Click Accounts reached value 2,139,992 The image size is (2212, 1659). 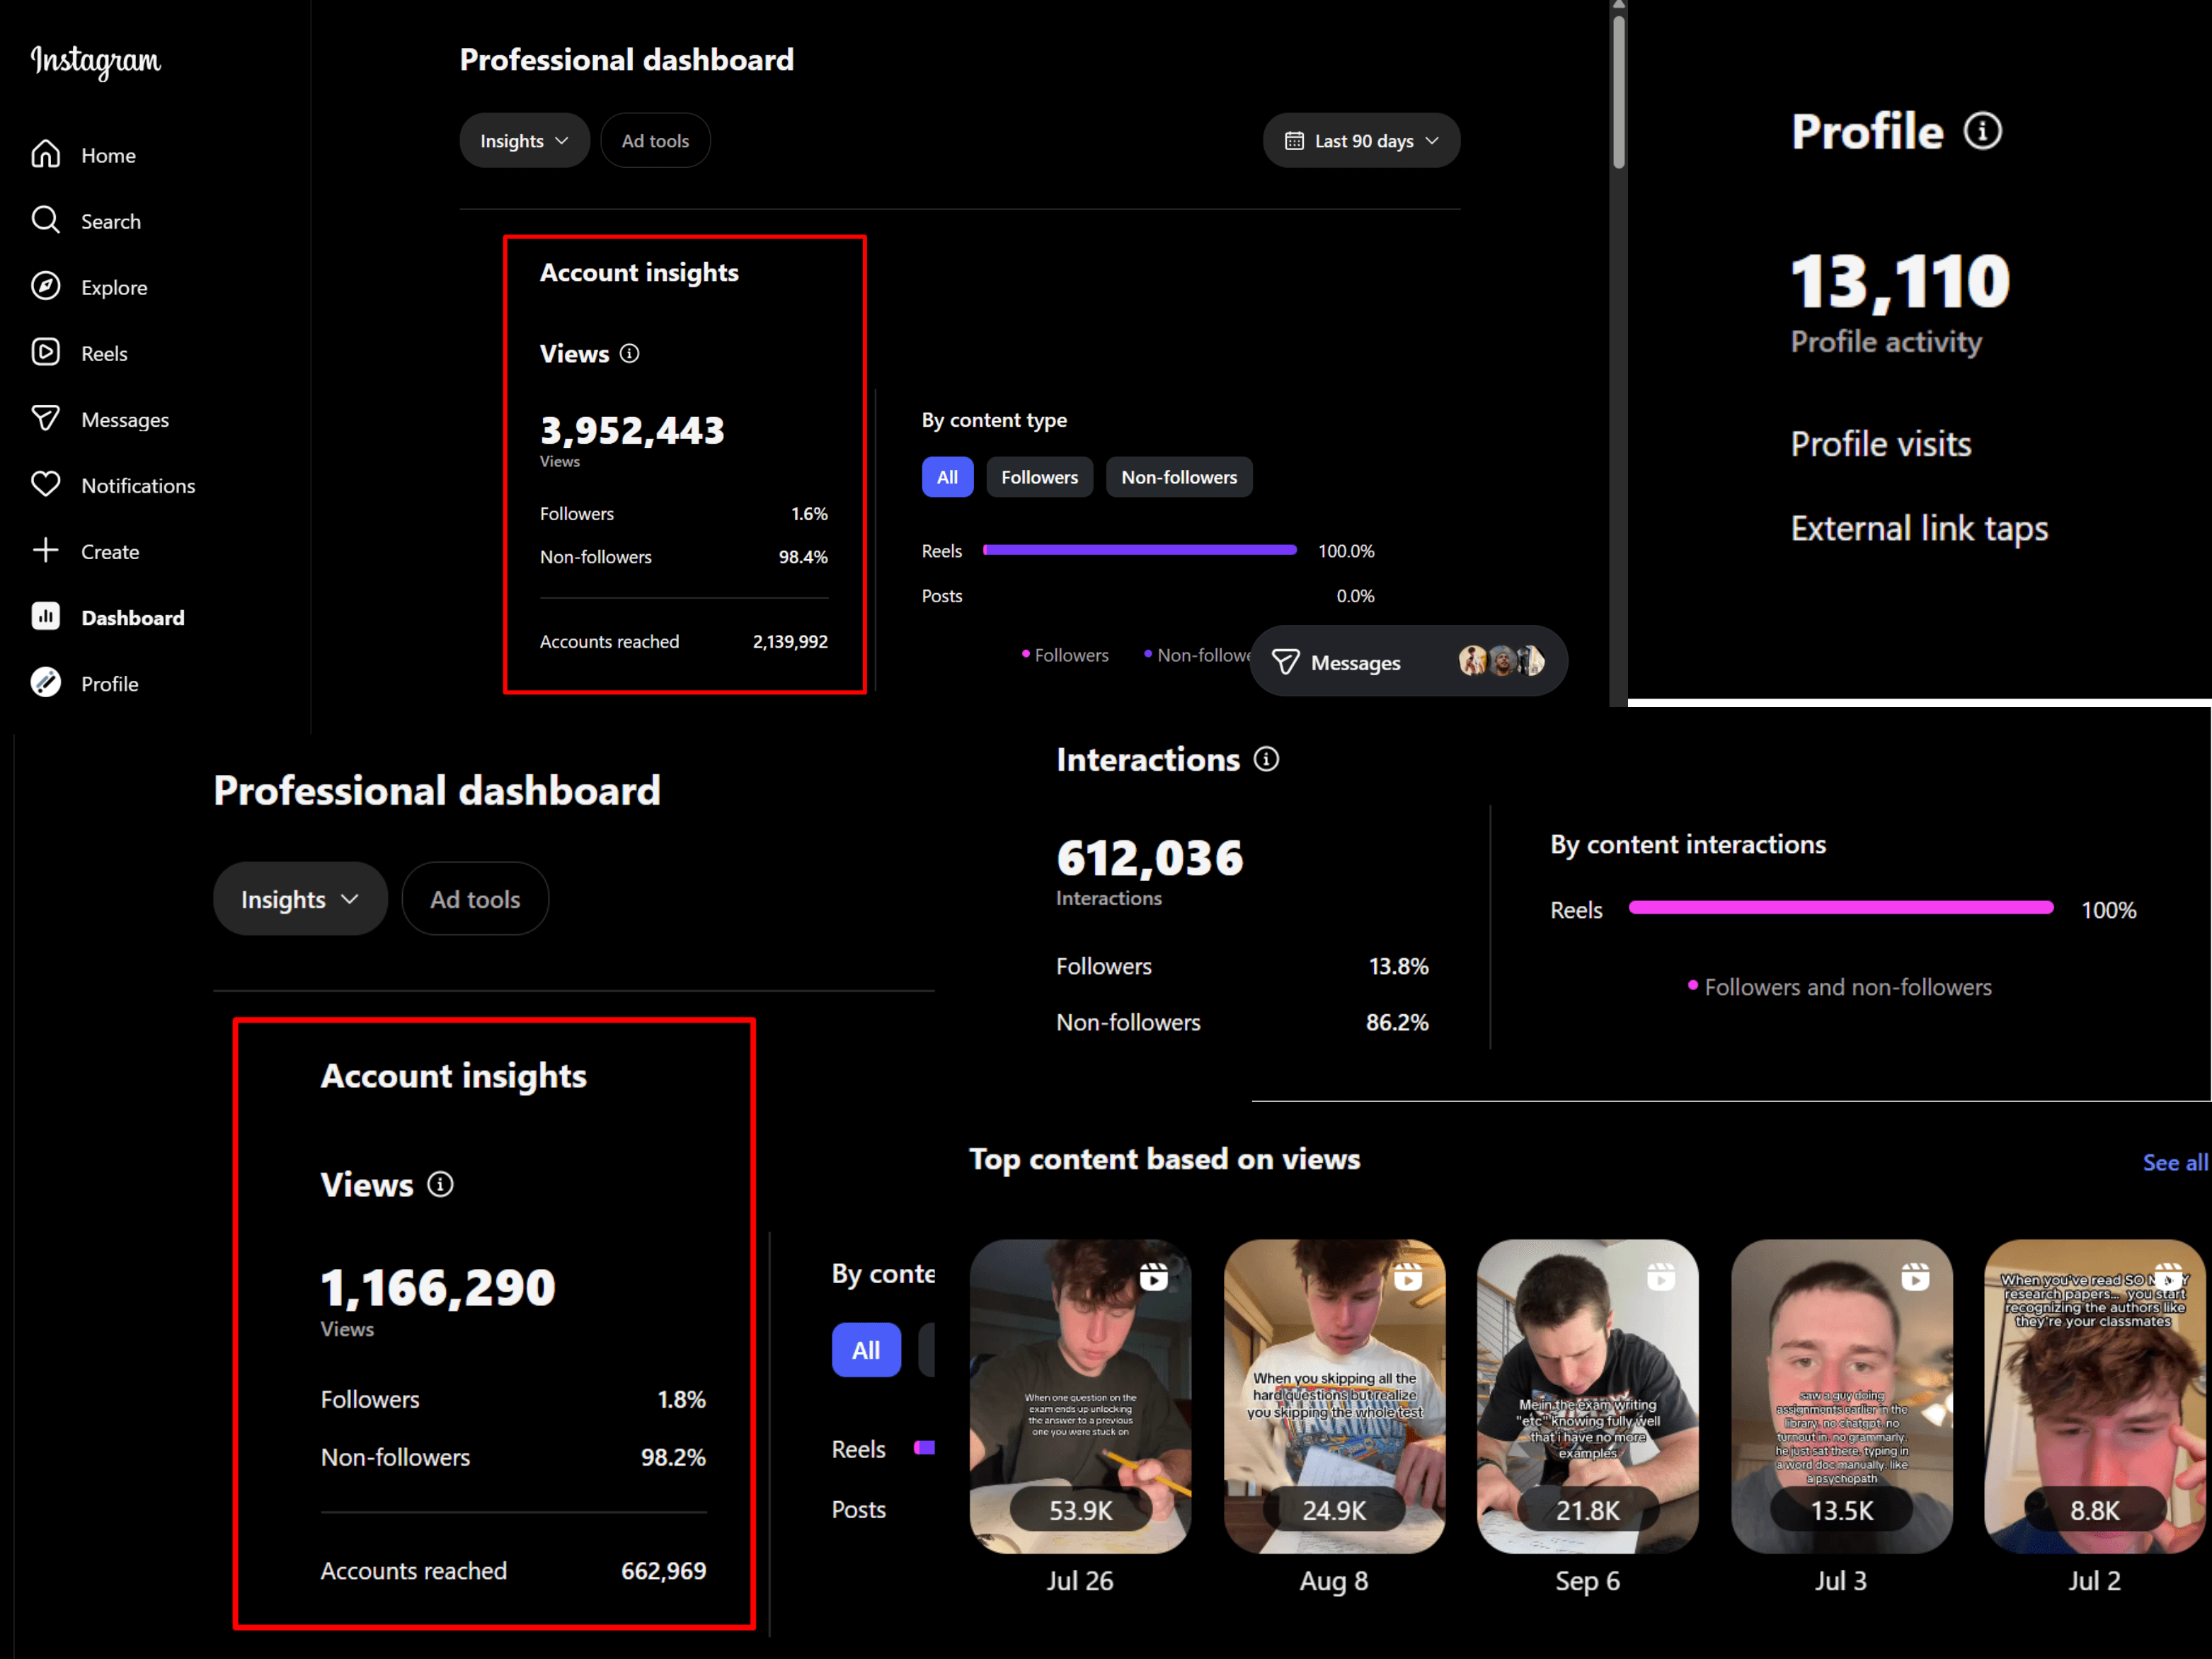point(790,641)
